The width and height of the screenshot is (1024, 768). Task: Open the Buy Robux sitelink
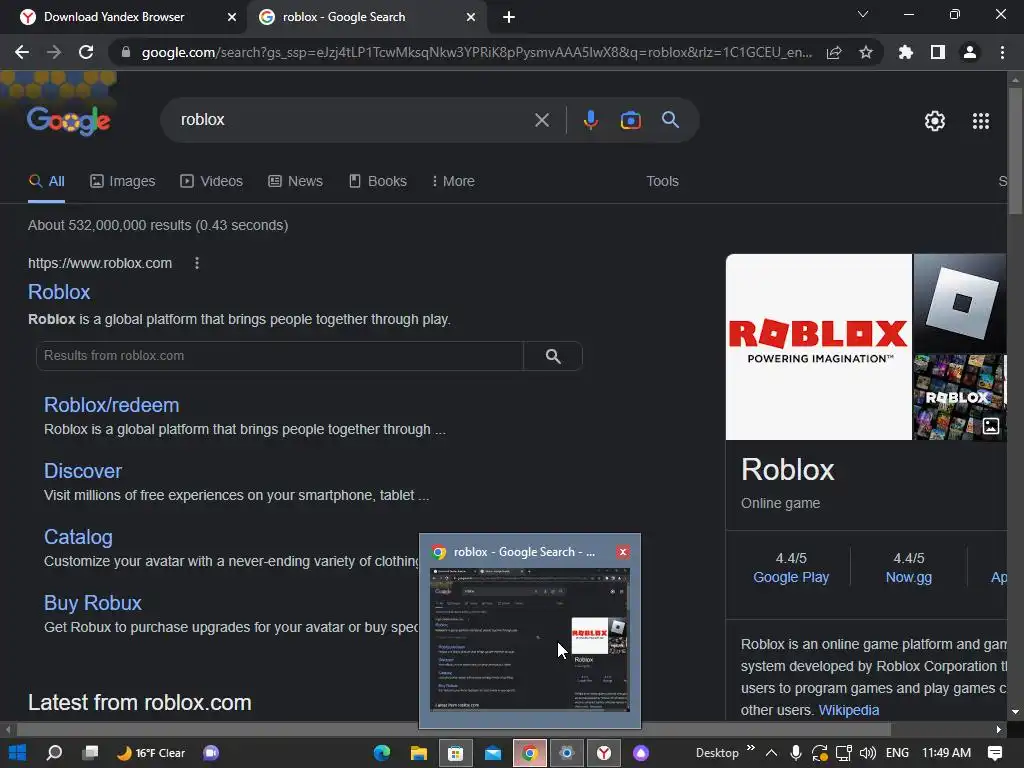pyautogui.click(x=92, y=603)
